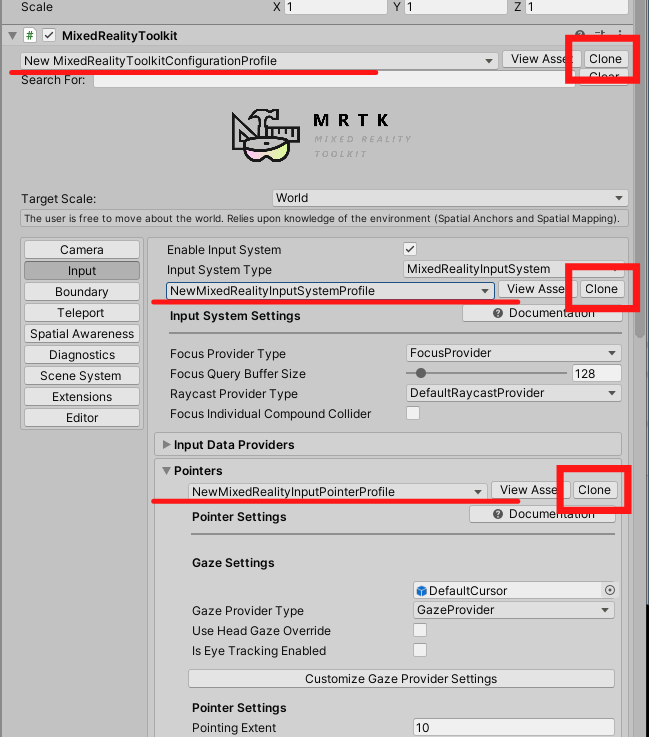
Task: Clone the NewMixedRealityInputPointerProfile
Action: click(x=594, y=490)
